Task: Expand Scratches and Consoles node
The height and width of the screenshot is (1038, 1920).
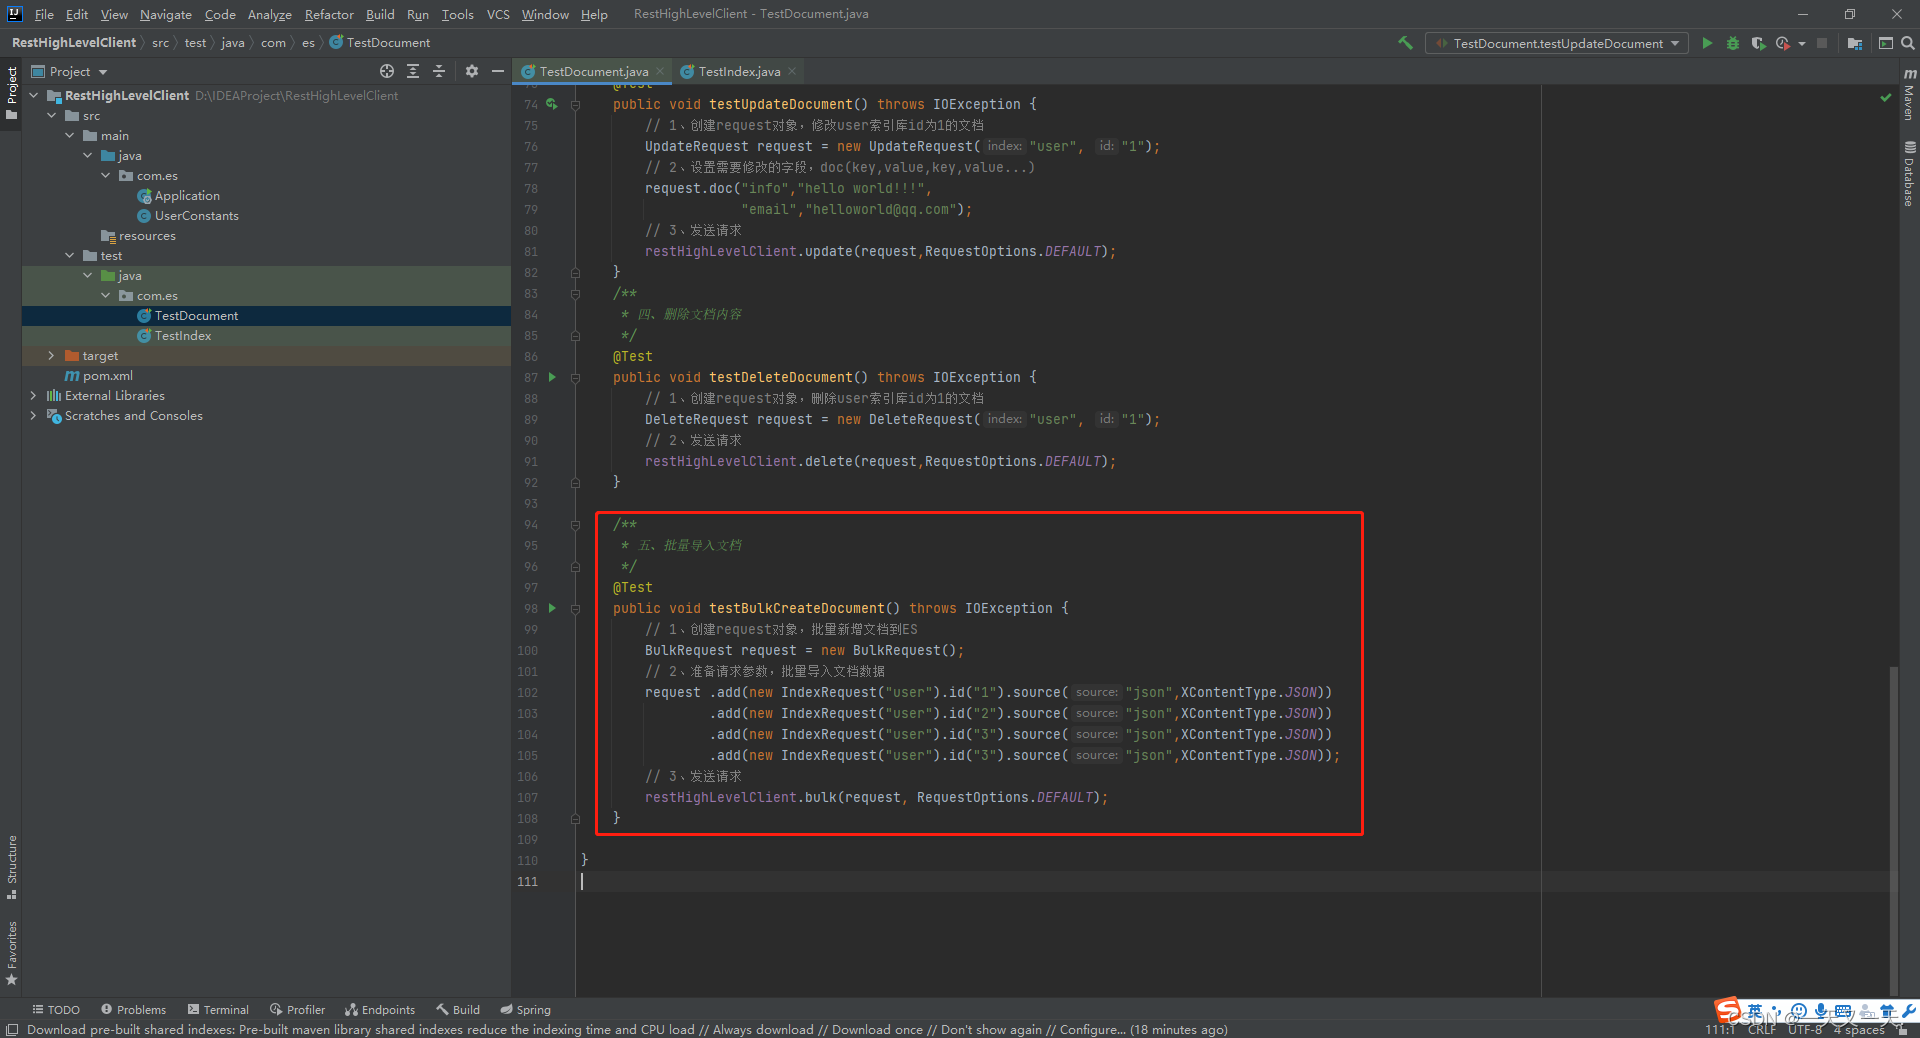Action: pyautogui.click(x=34, y=416)
